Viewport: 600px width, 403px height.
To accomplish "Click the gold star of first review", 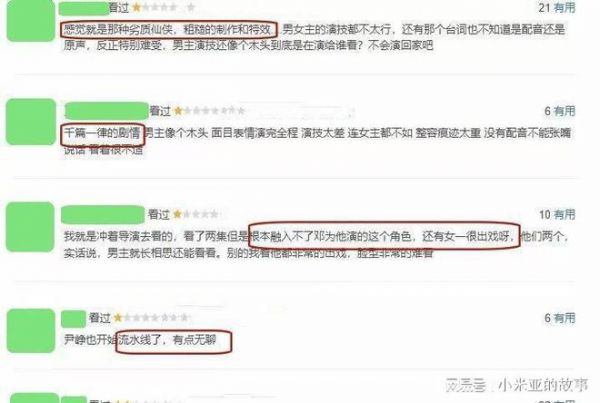I will click(x=137, y=7).
